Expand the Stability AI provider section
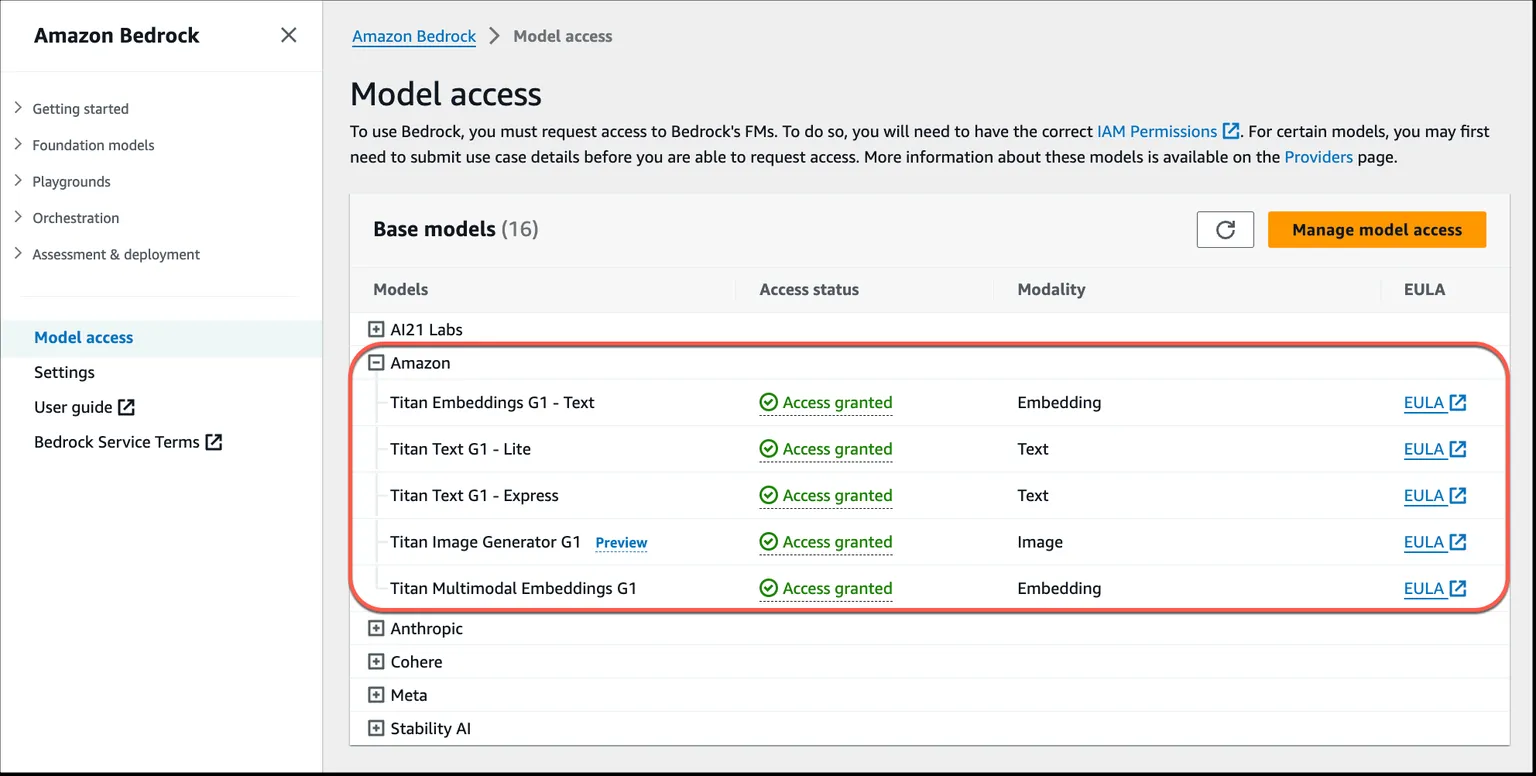1536x776 pixels. tap(375, 728)
